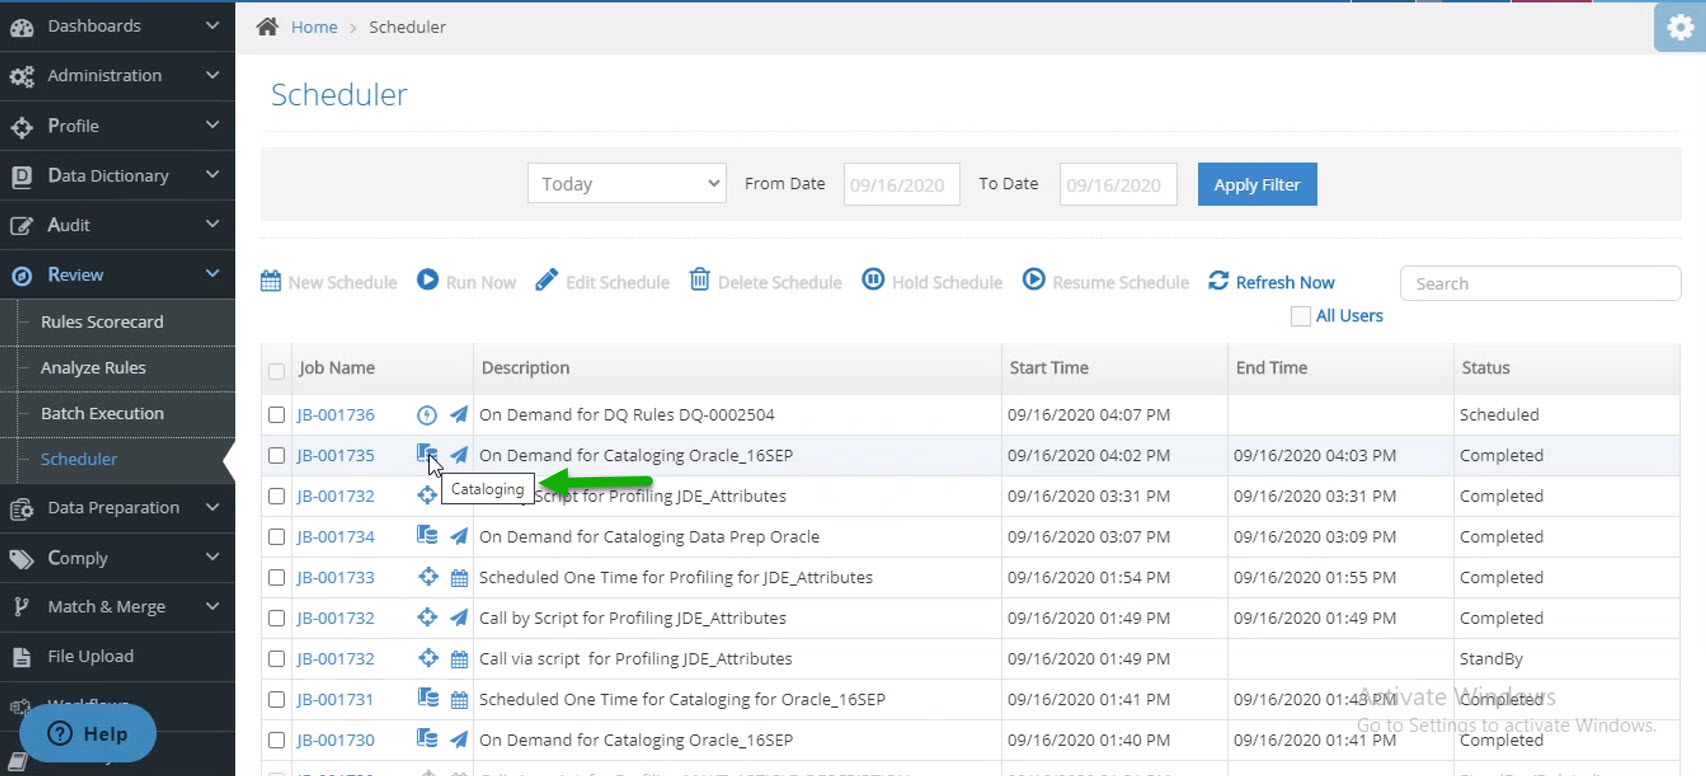Open job link JB-001735
The width and height of the screenshot is (1706, 776).
click(x=336, y=456)
